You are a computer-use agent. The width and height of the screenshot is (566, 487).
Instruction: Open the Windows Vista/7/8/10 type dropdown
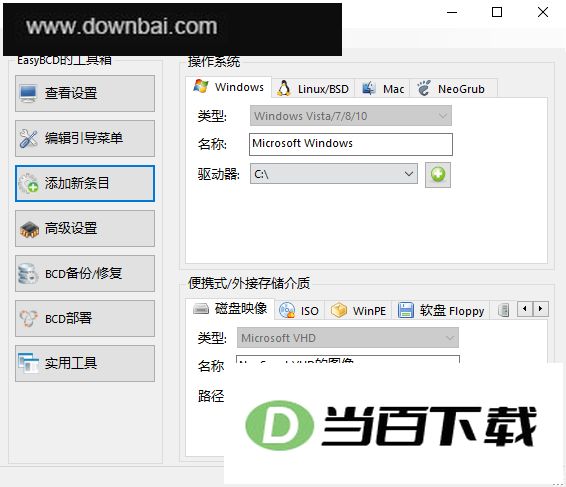(351, 116)
